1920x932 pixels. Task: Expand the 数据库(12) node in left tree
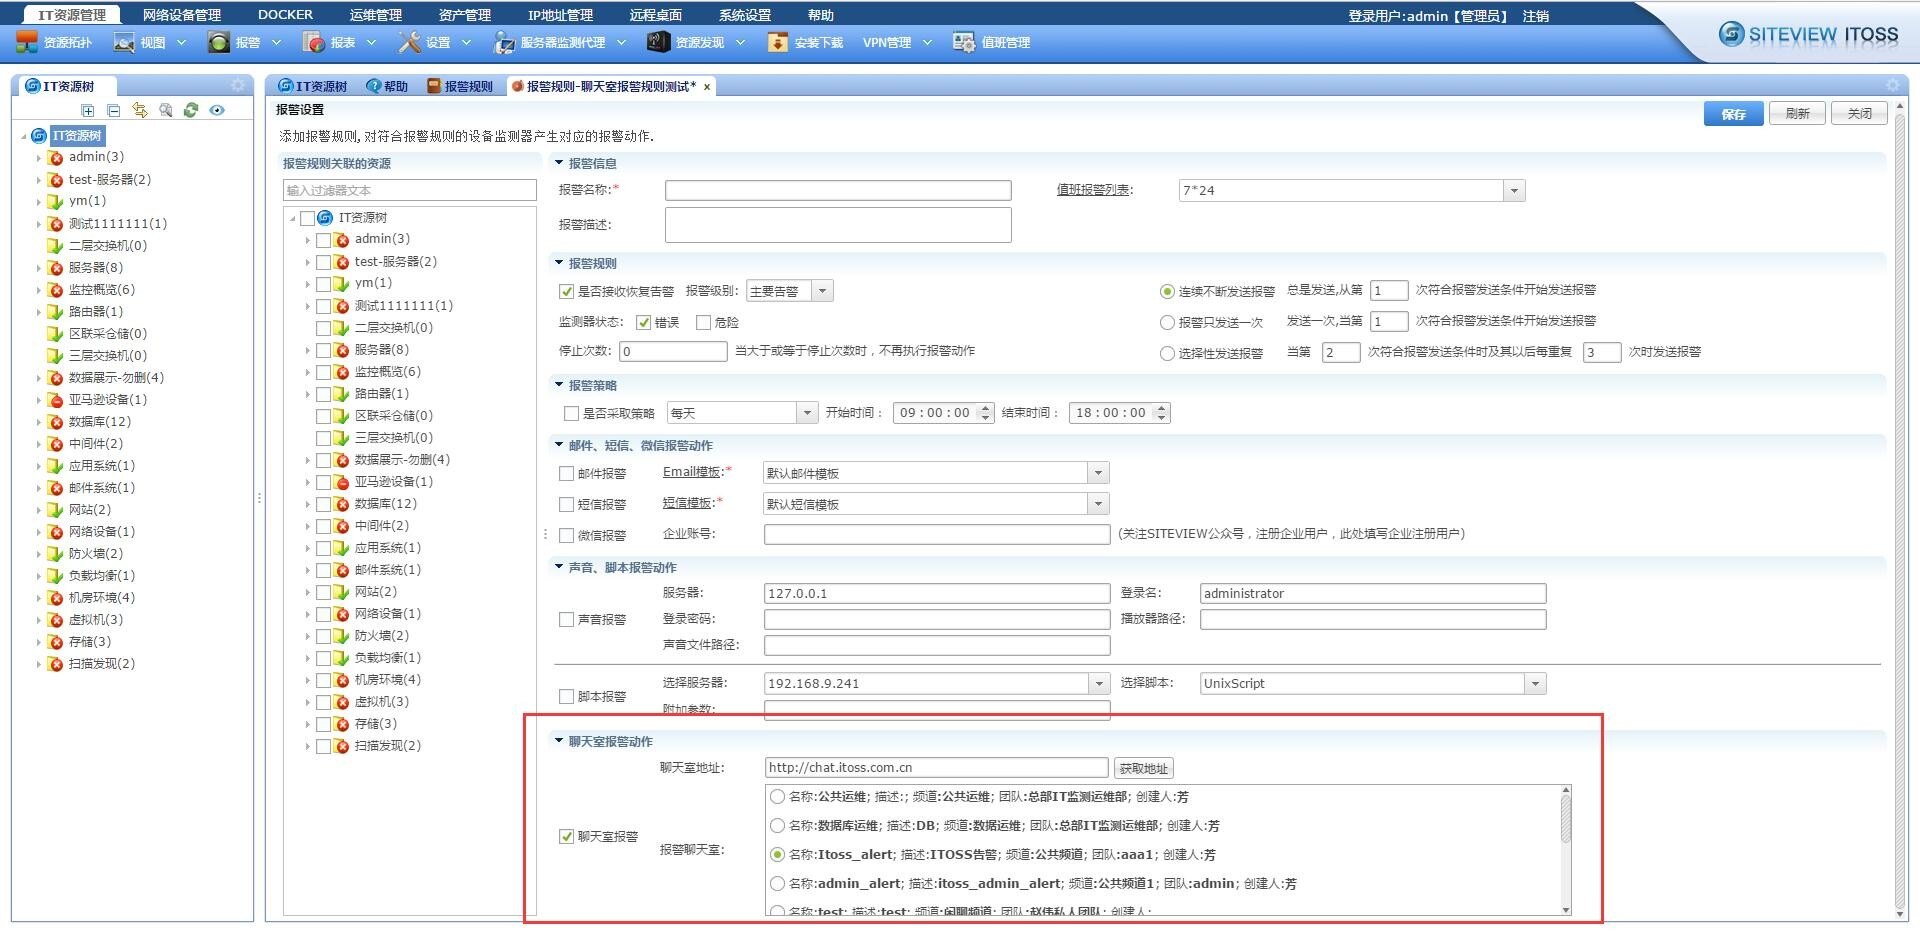pyautogui.click(x=39, y=422)
